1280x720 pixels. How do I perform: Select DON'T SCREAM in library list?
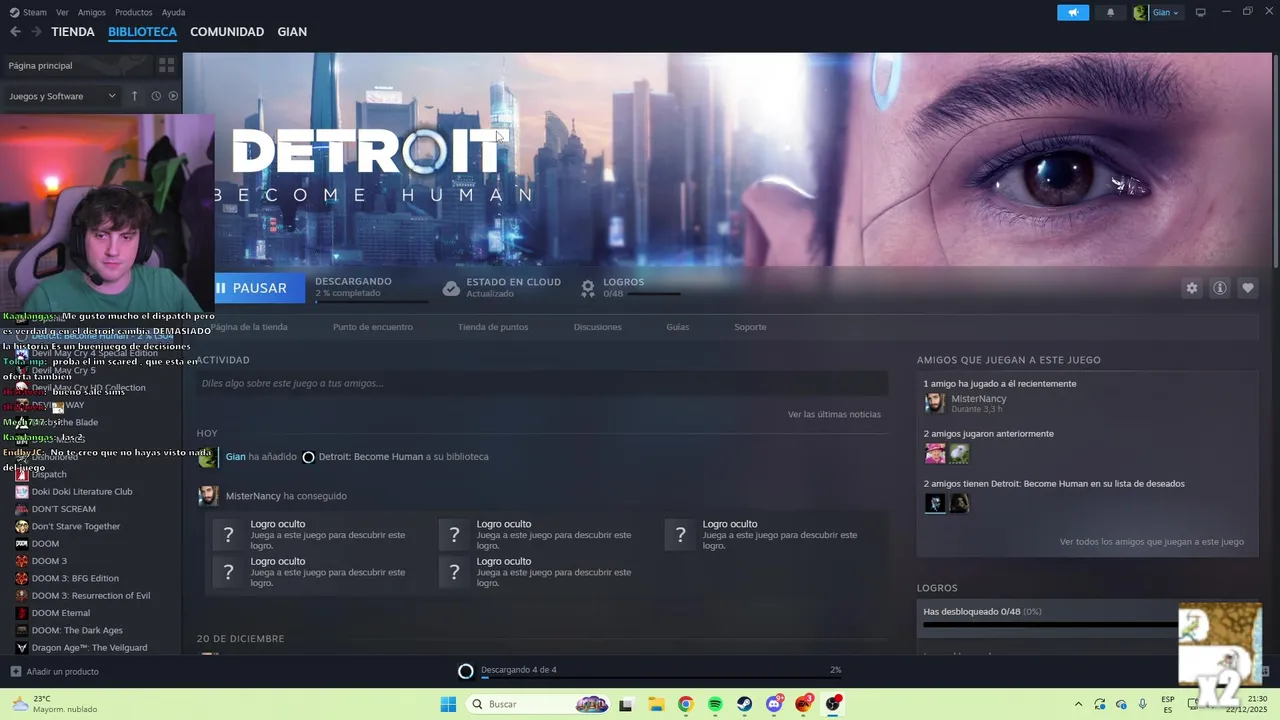coord(63,509)
